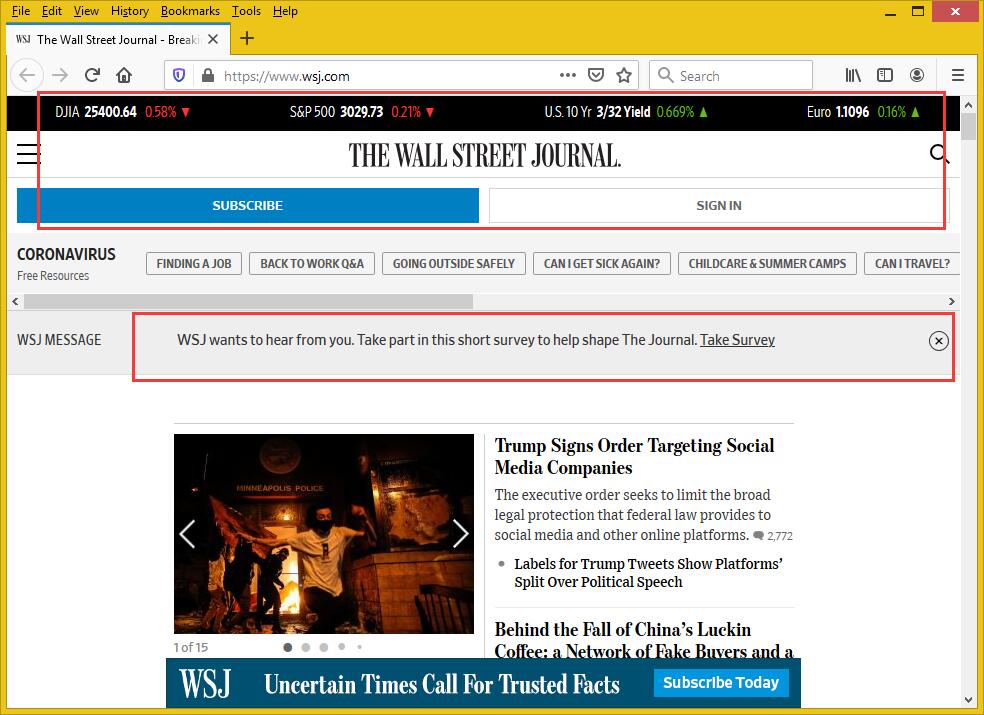Bookmark this page with star icon
Screen dimensions: 984x715
coord(624,75)
